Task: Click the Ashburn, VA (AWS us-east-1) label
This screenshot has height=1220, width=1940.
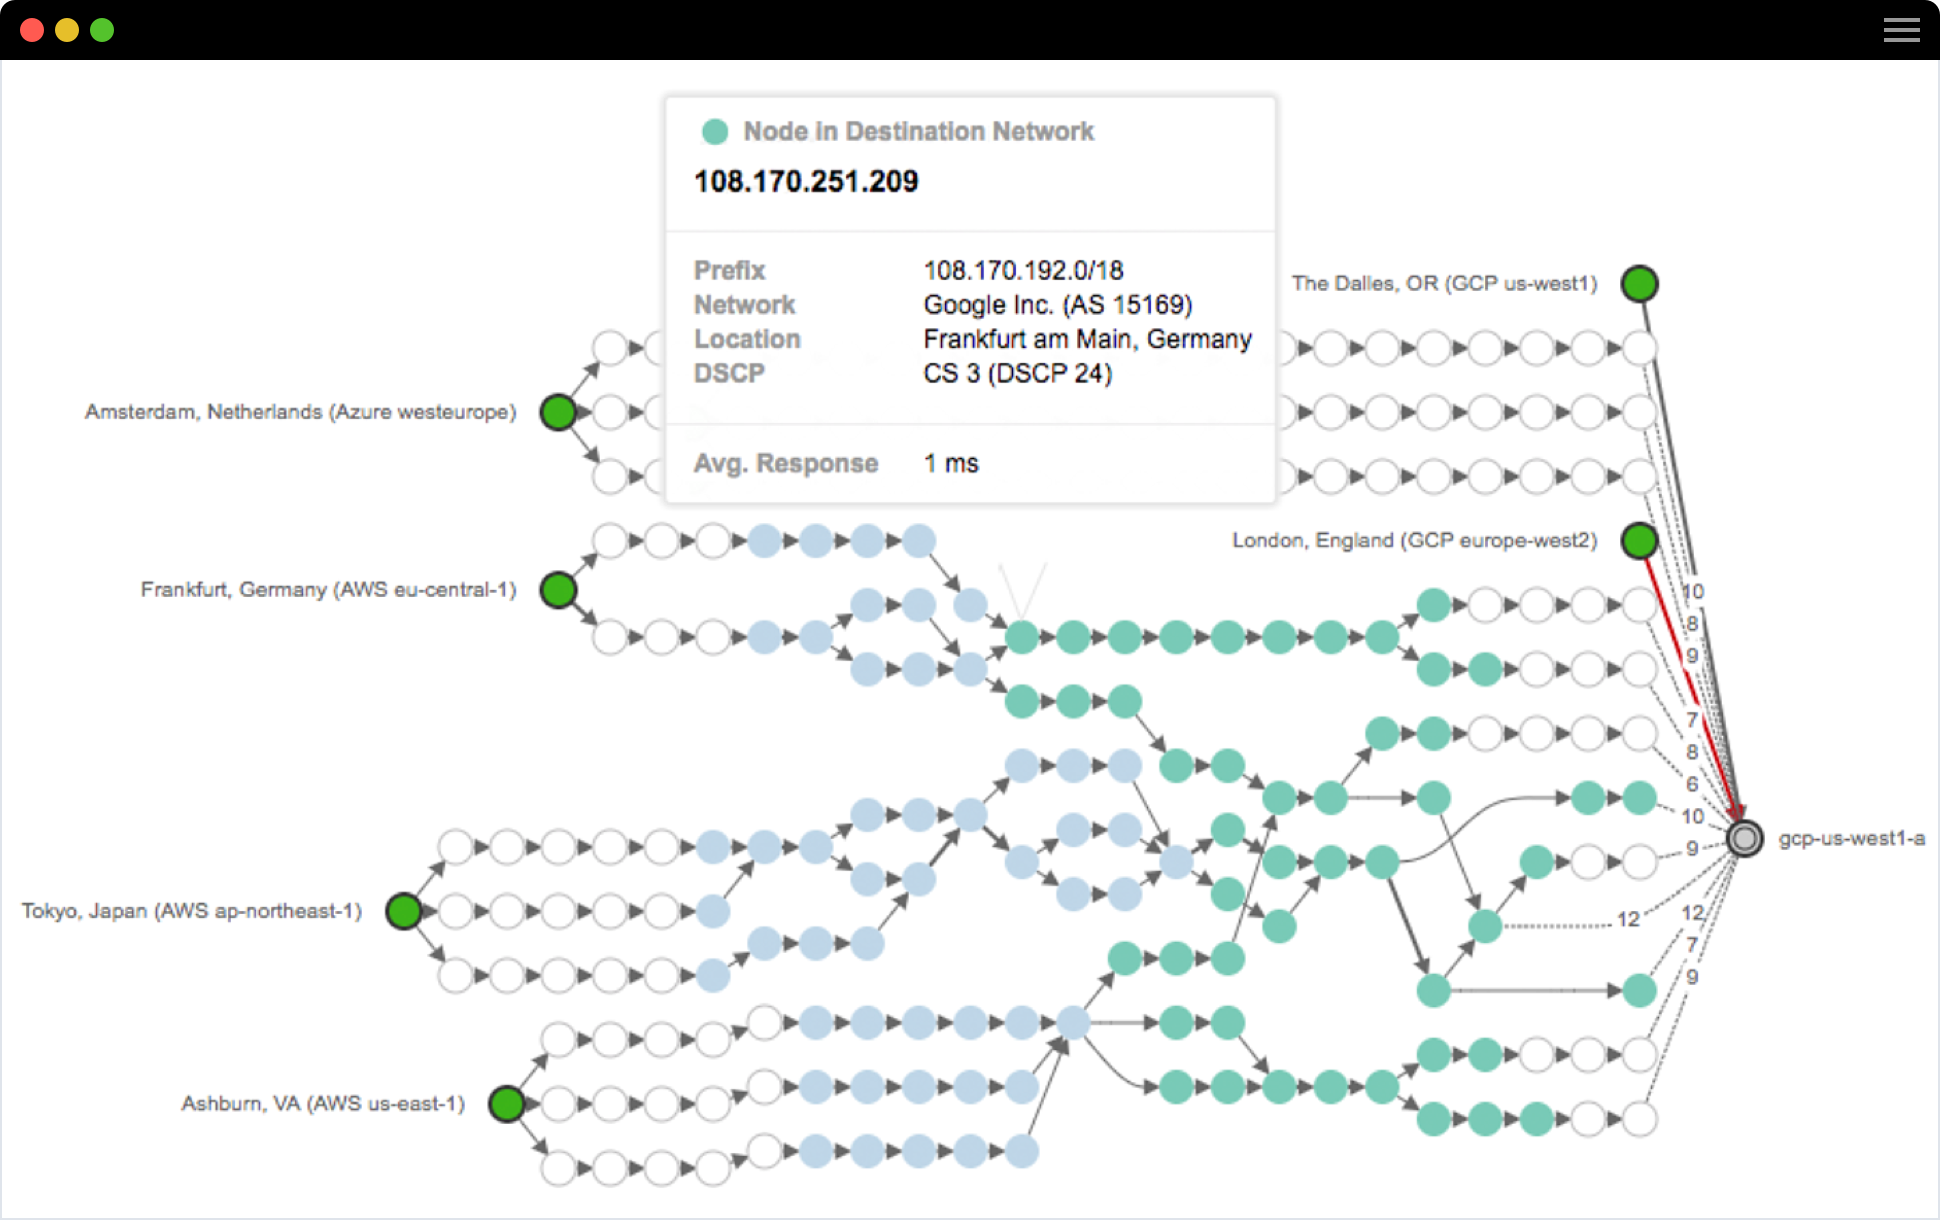Action: (323, 1103)
